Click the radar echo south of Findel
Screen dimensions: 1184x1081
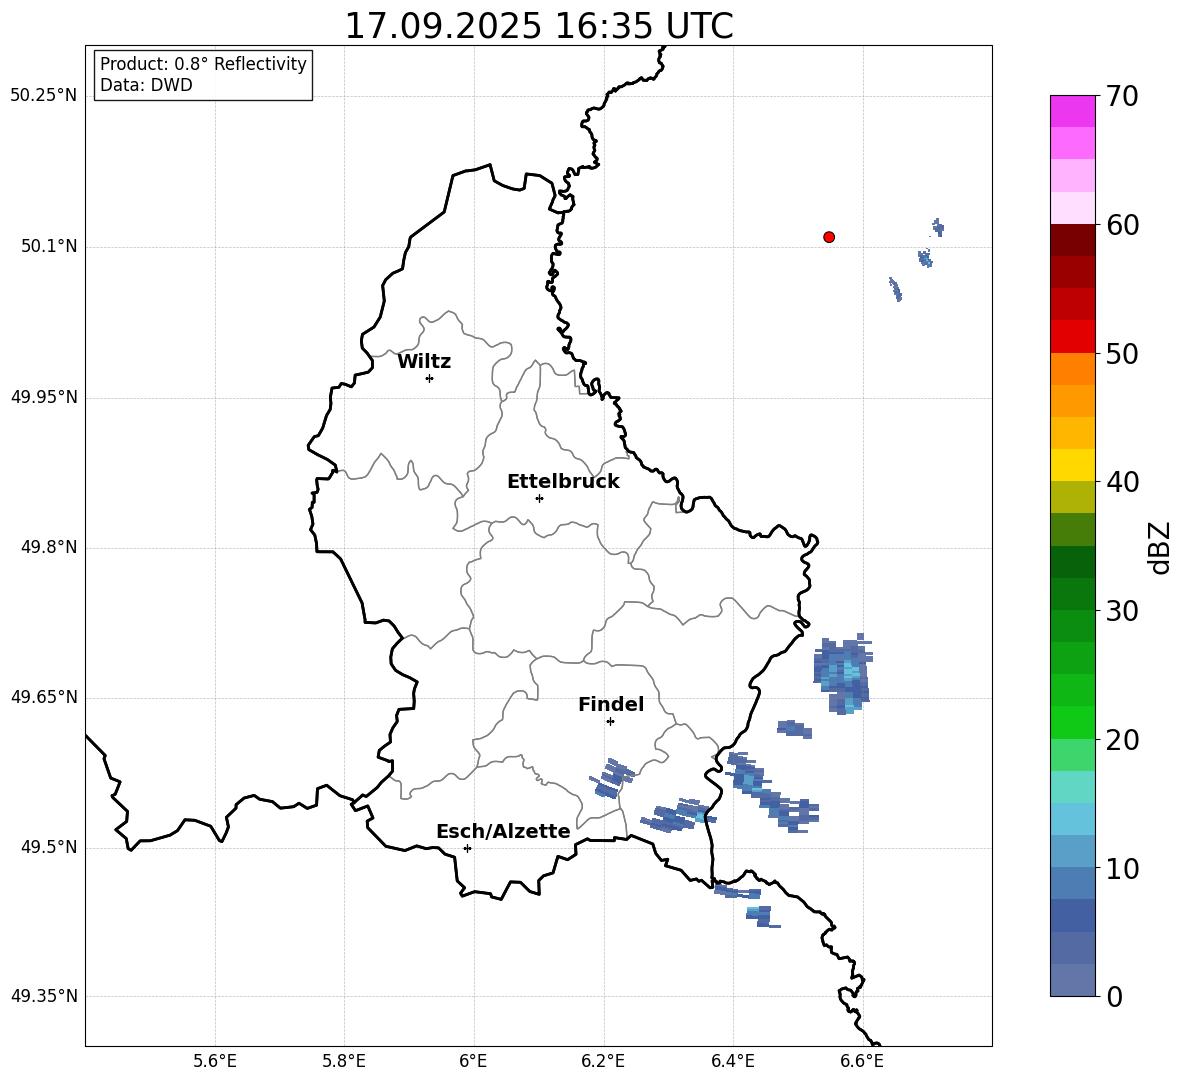(613, 778)
